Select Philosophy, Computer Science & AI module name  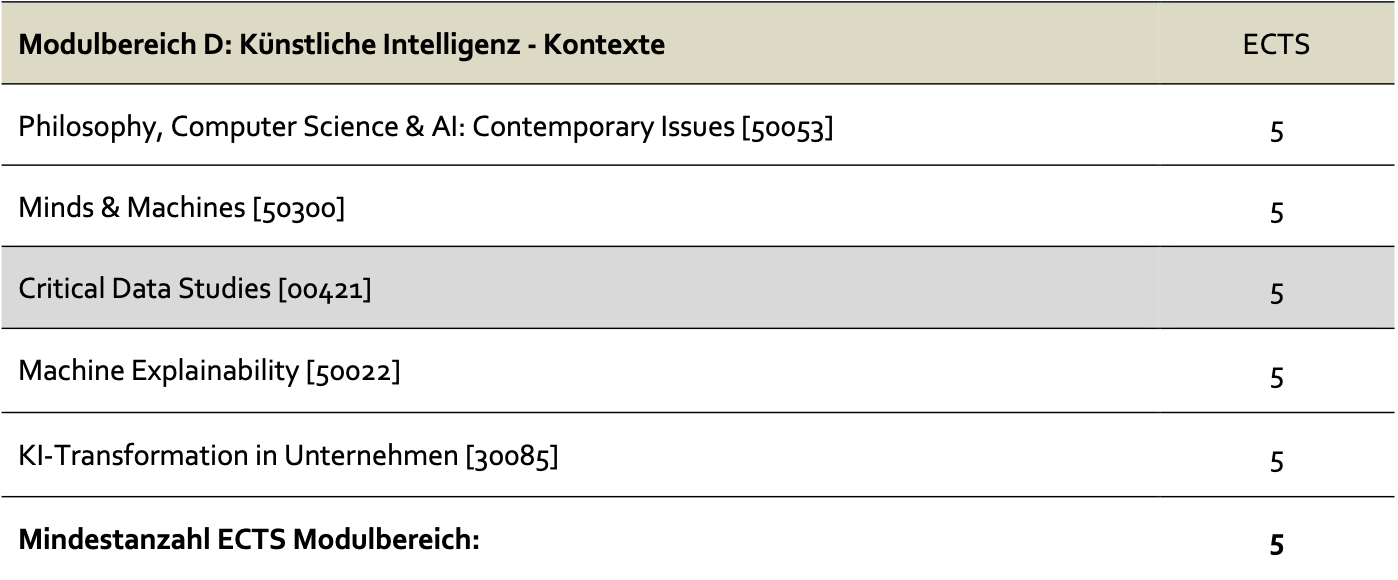pyautogui.click(x=376, y=128)
